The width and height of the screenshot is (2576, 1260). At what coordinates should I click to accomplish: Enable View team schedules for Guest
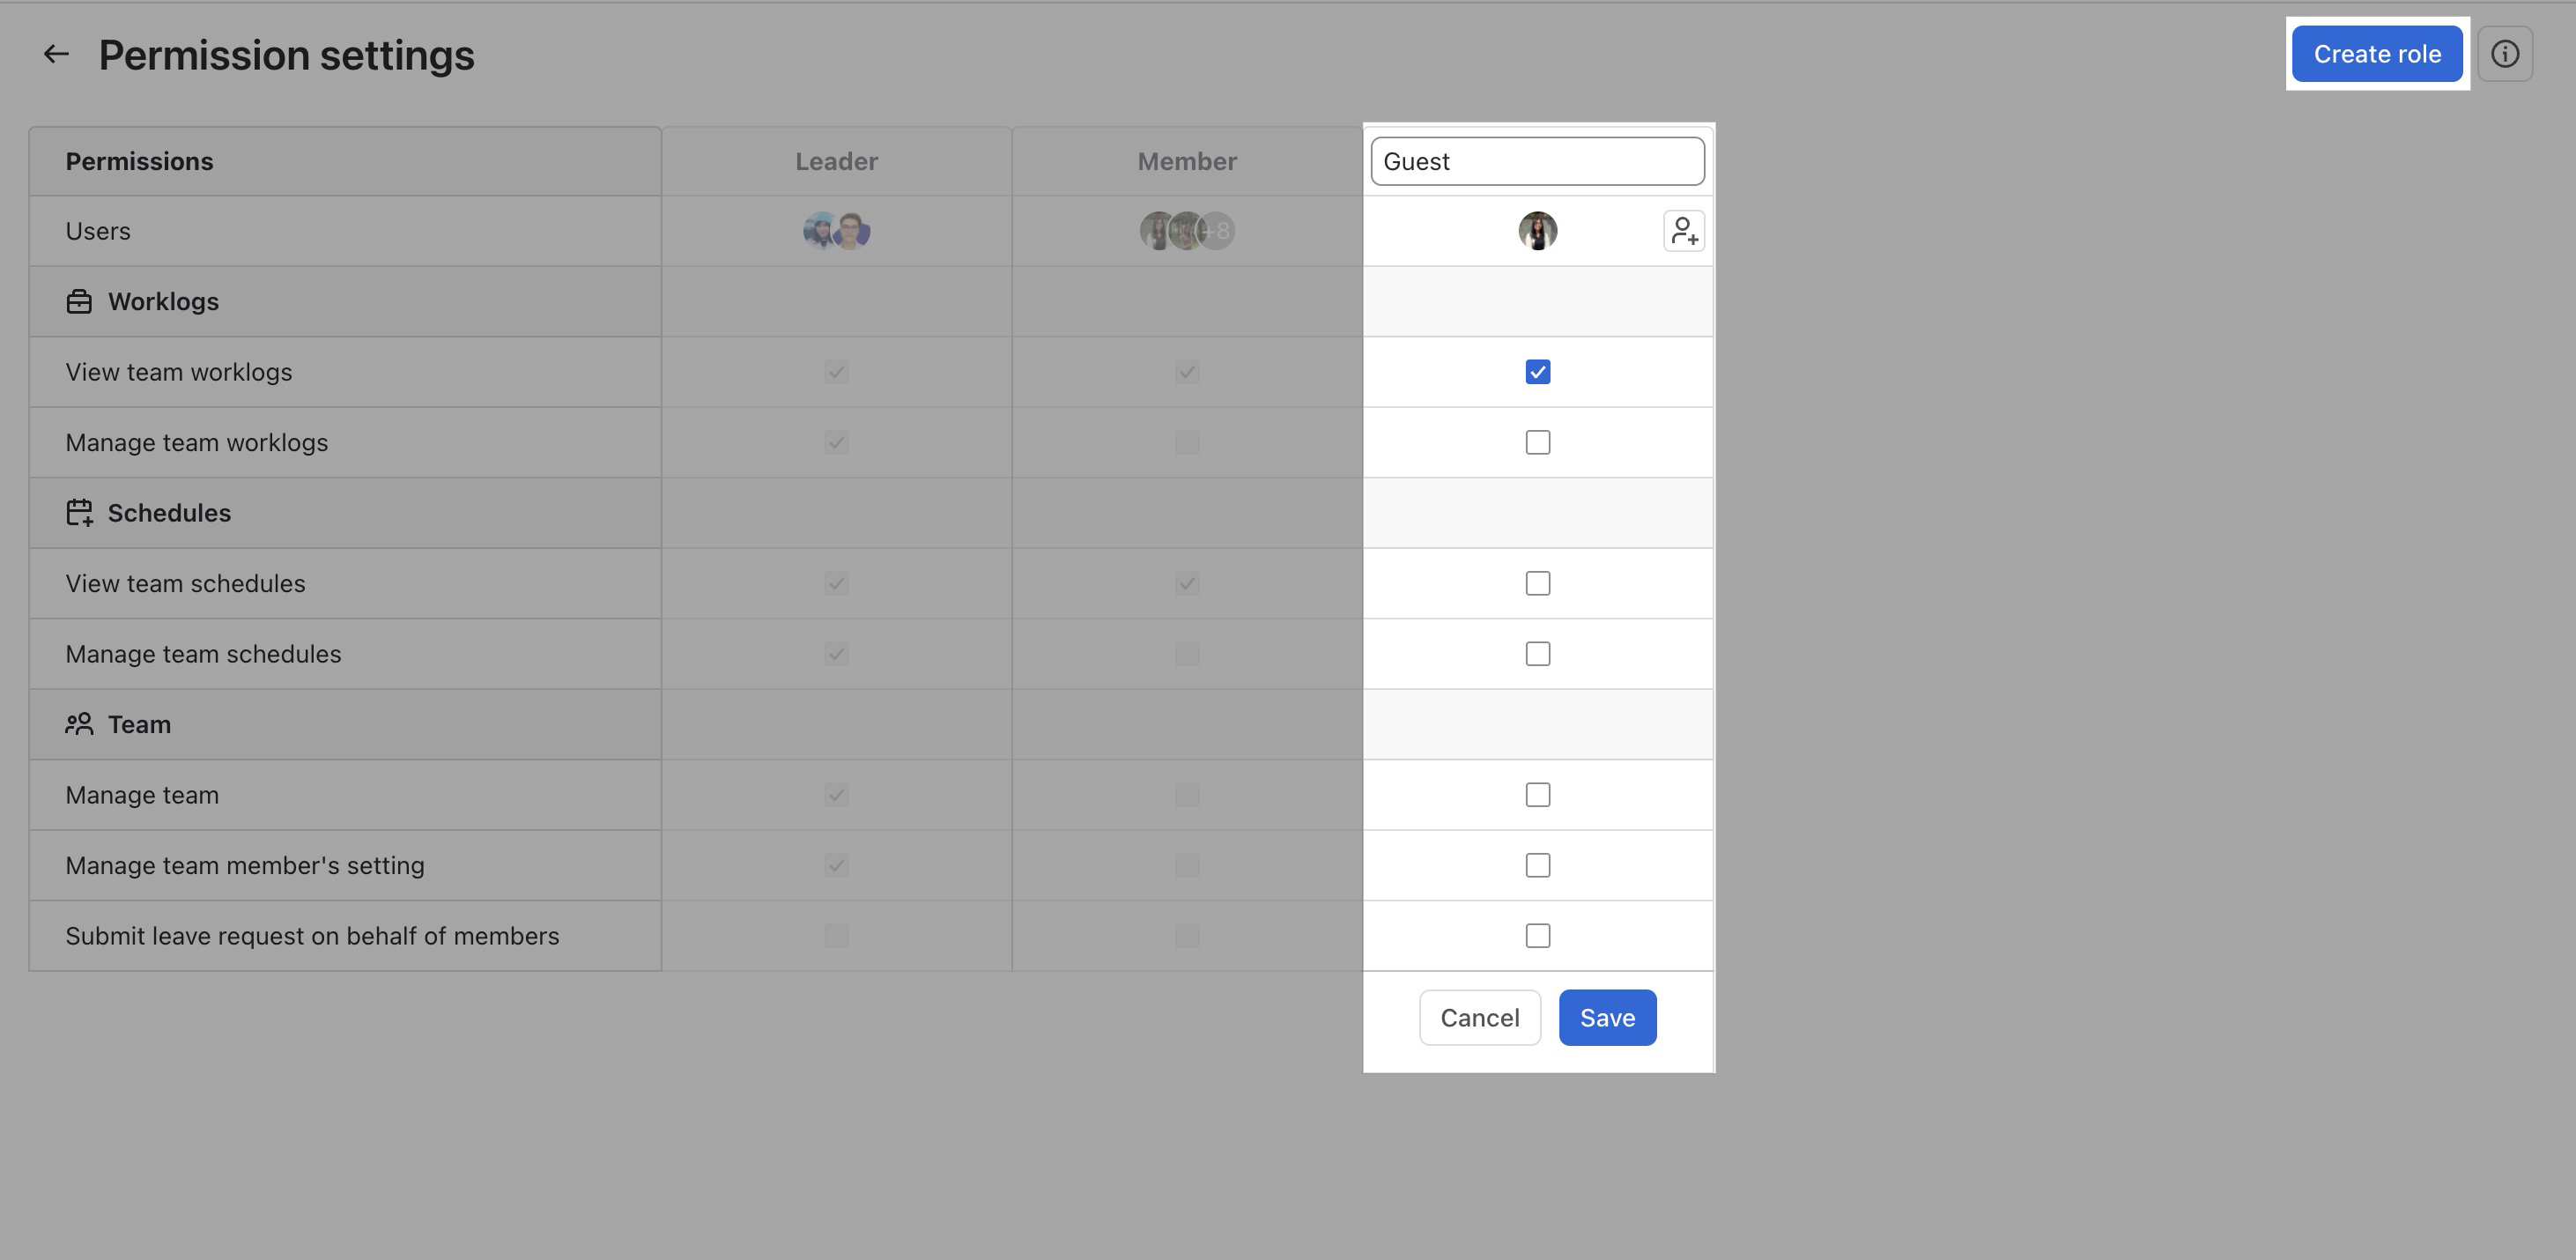click(1537, 583)
